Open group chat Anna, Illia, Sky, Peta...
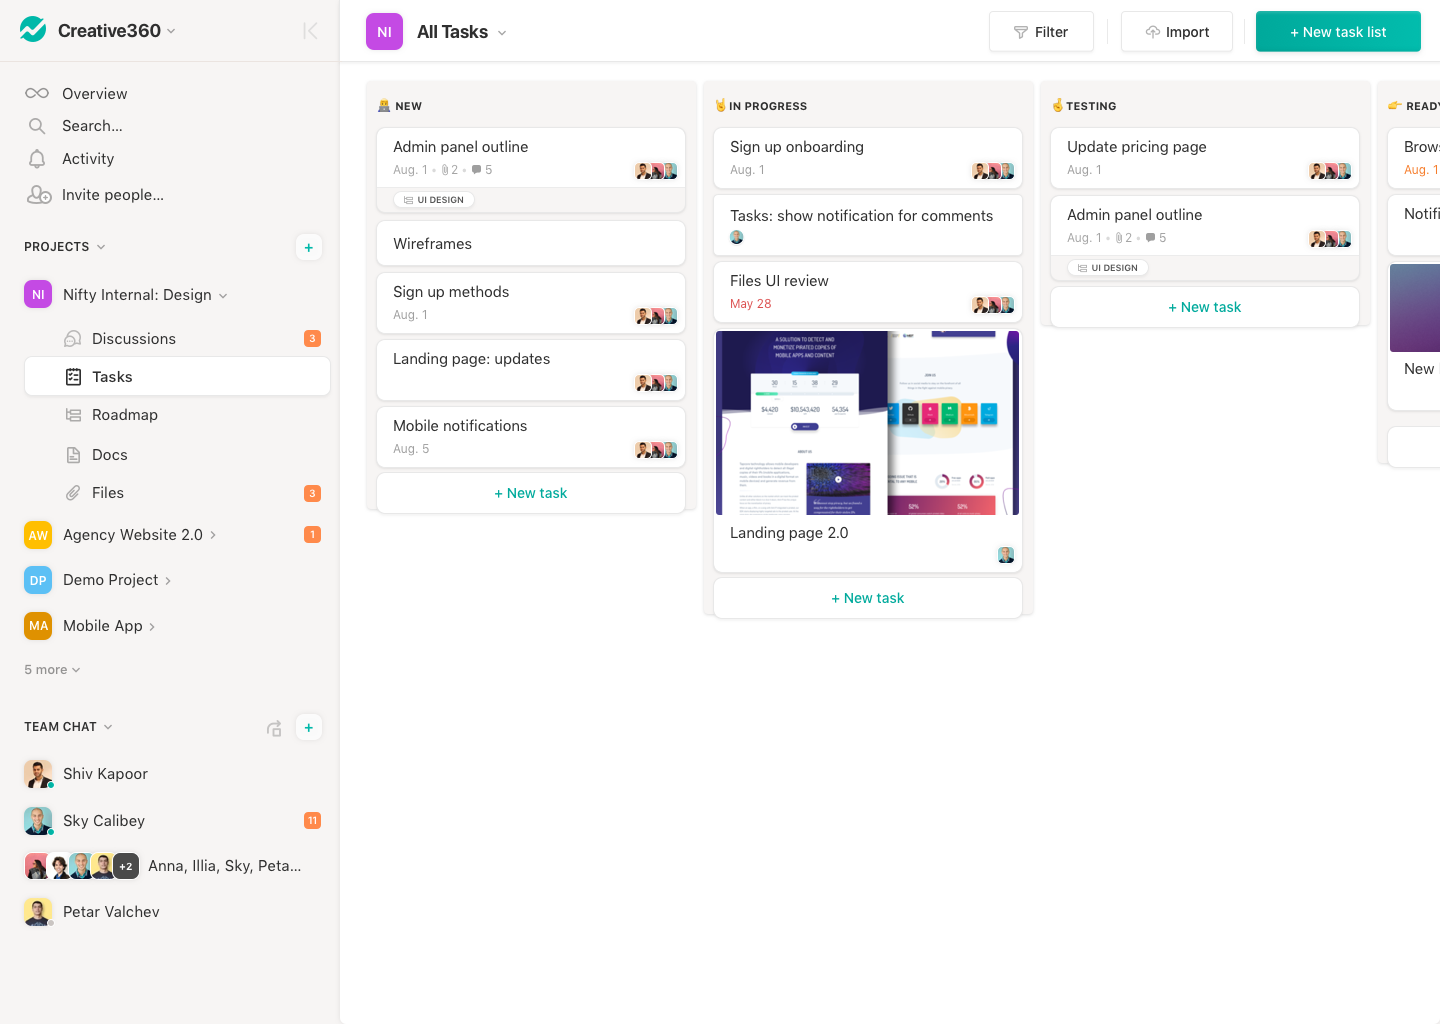 point(224,866)
